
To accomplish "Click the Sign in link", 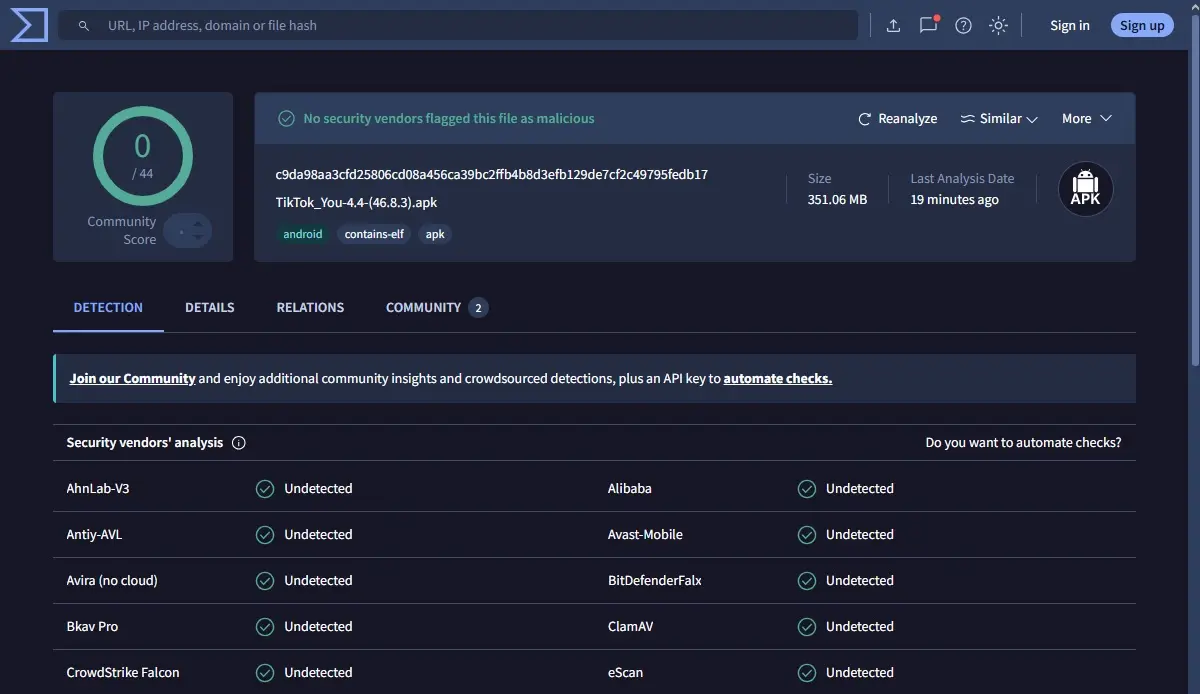I will click(1069, 25).
